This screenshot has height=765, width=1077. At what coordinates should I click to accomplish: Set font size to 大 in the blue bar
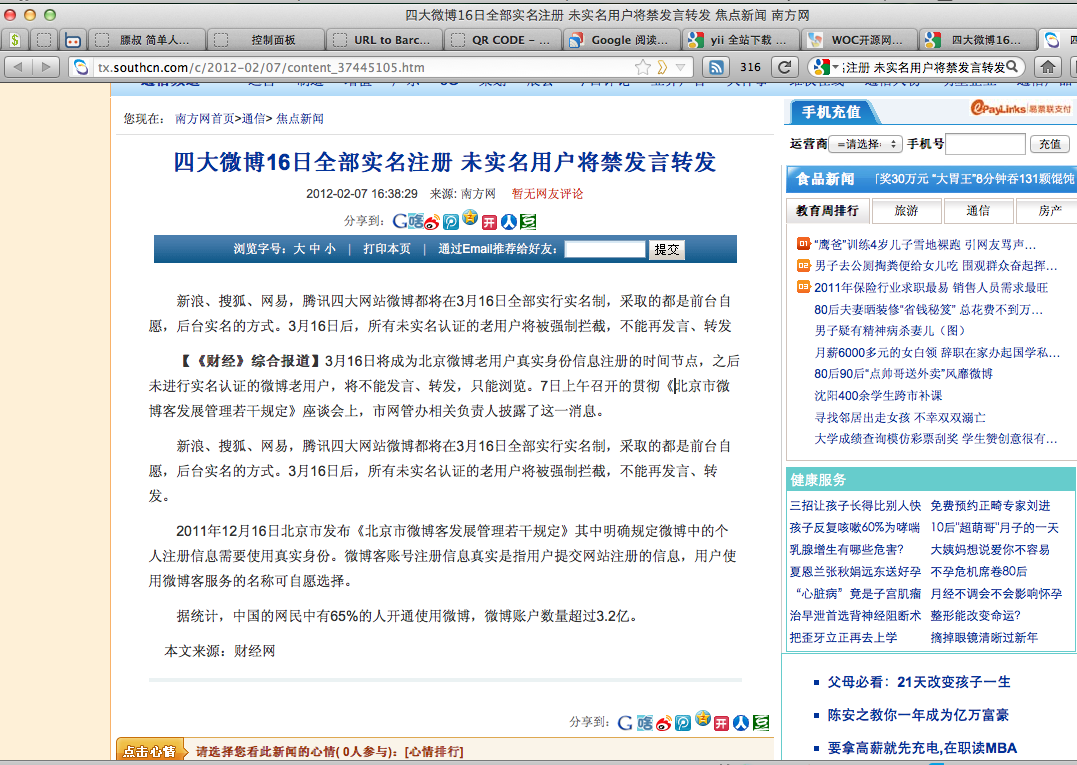pyautogui.click(x=299, y=249)
